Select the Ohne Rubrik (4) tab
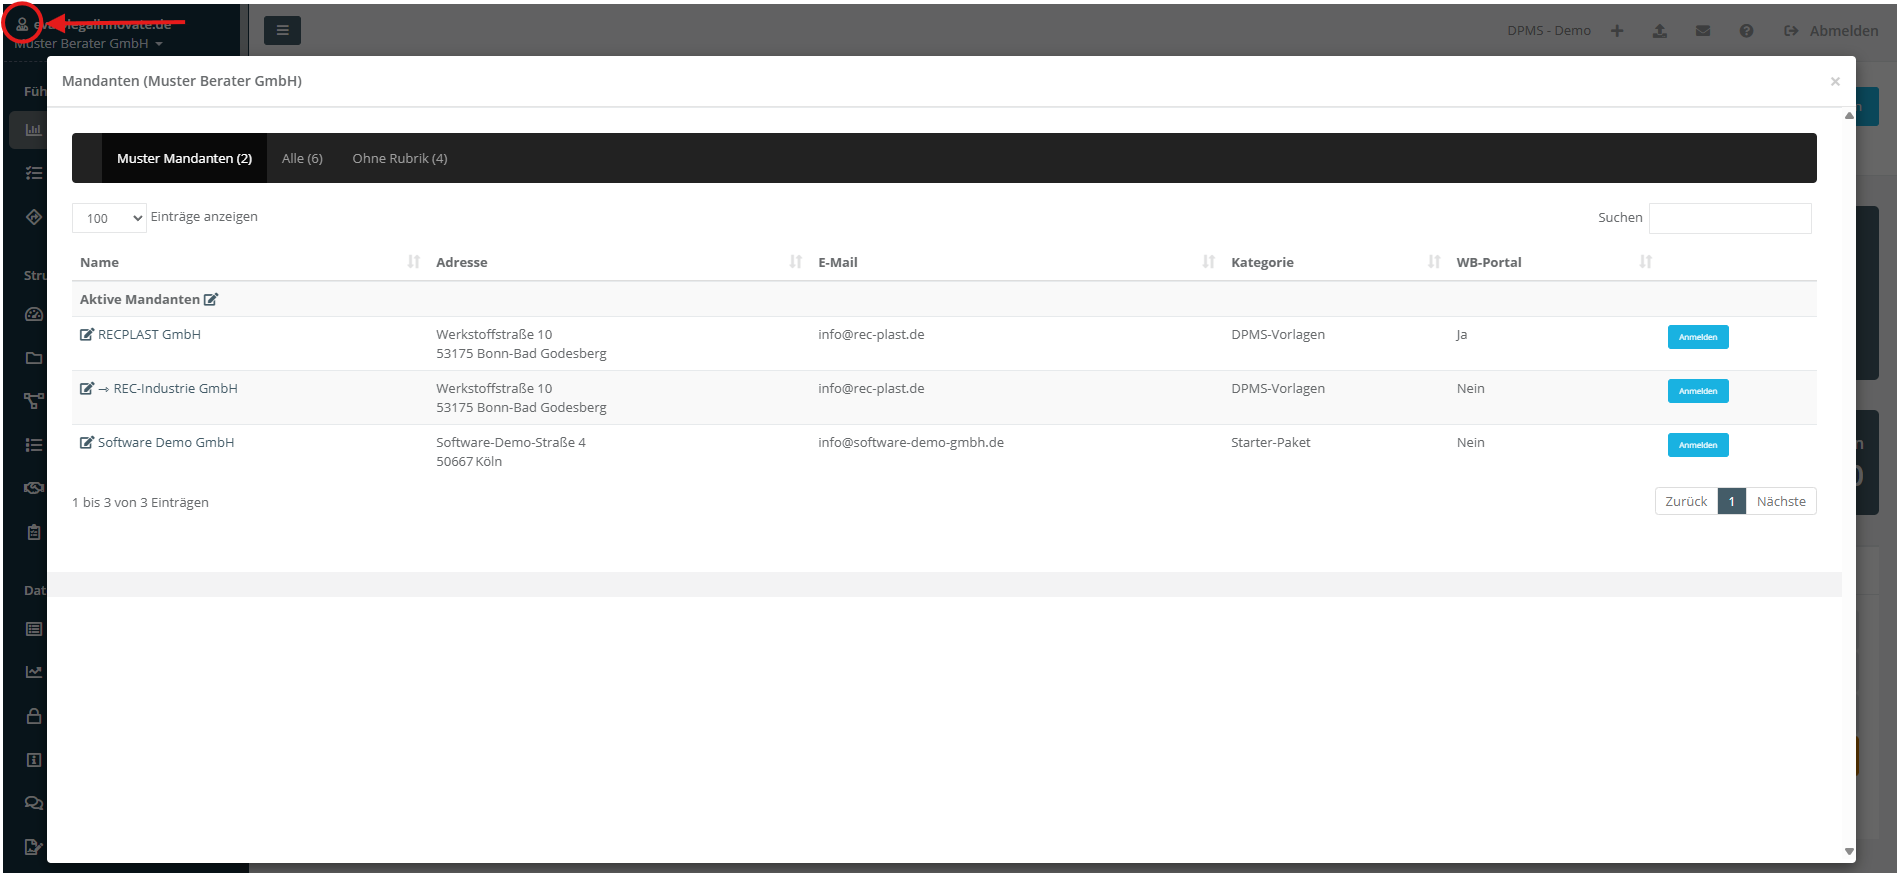The image size is (1897, 873). 400,158
